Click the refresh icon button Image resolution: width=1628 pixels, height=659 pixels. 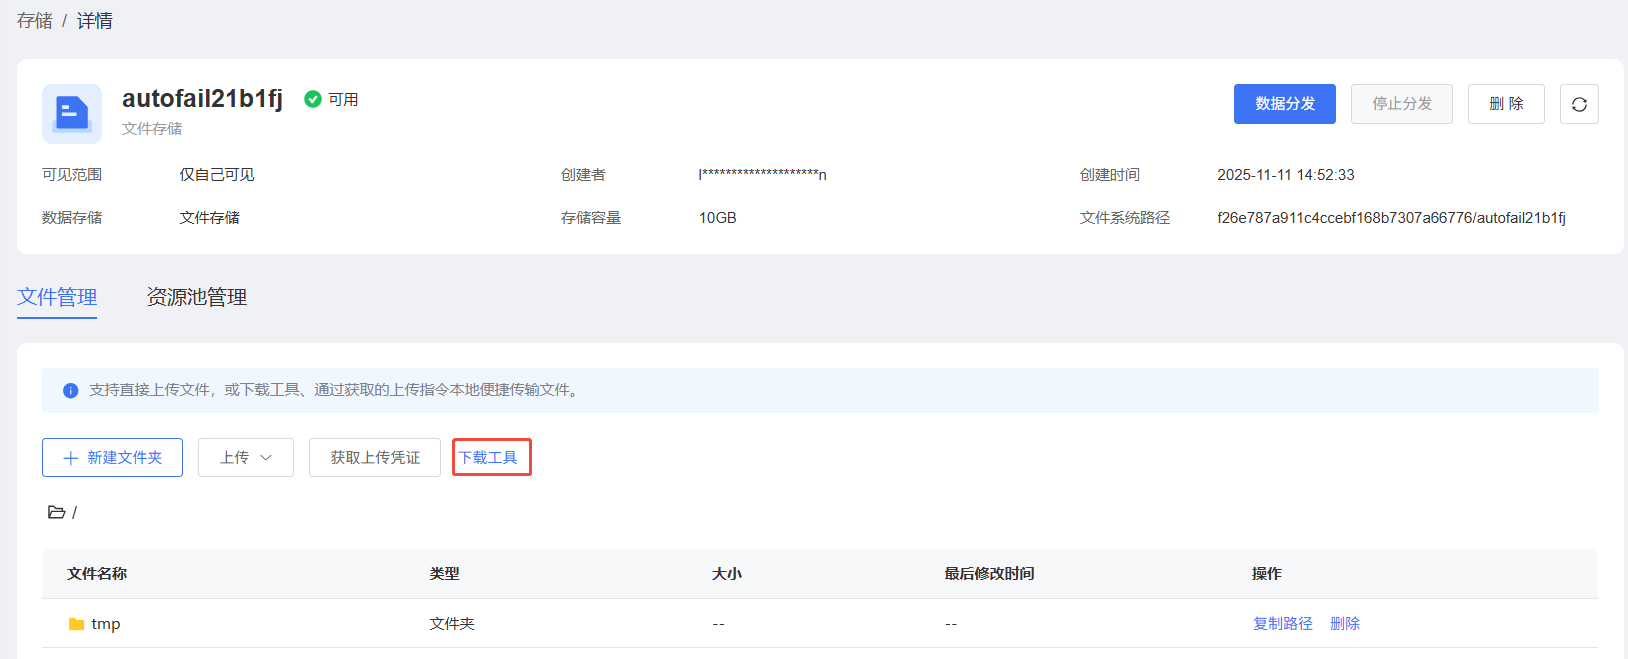tap(1579, 104)
